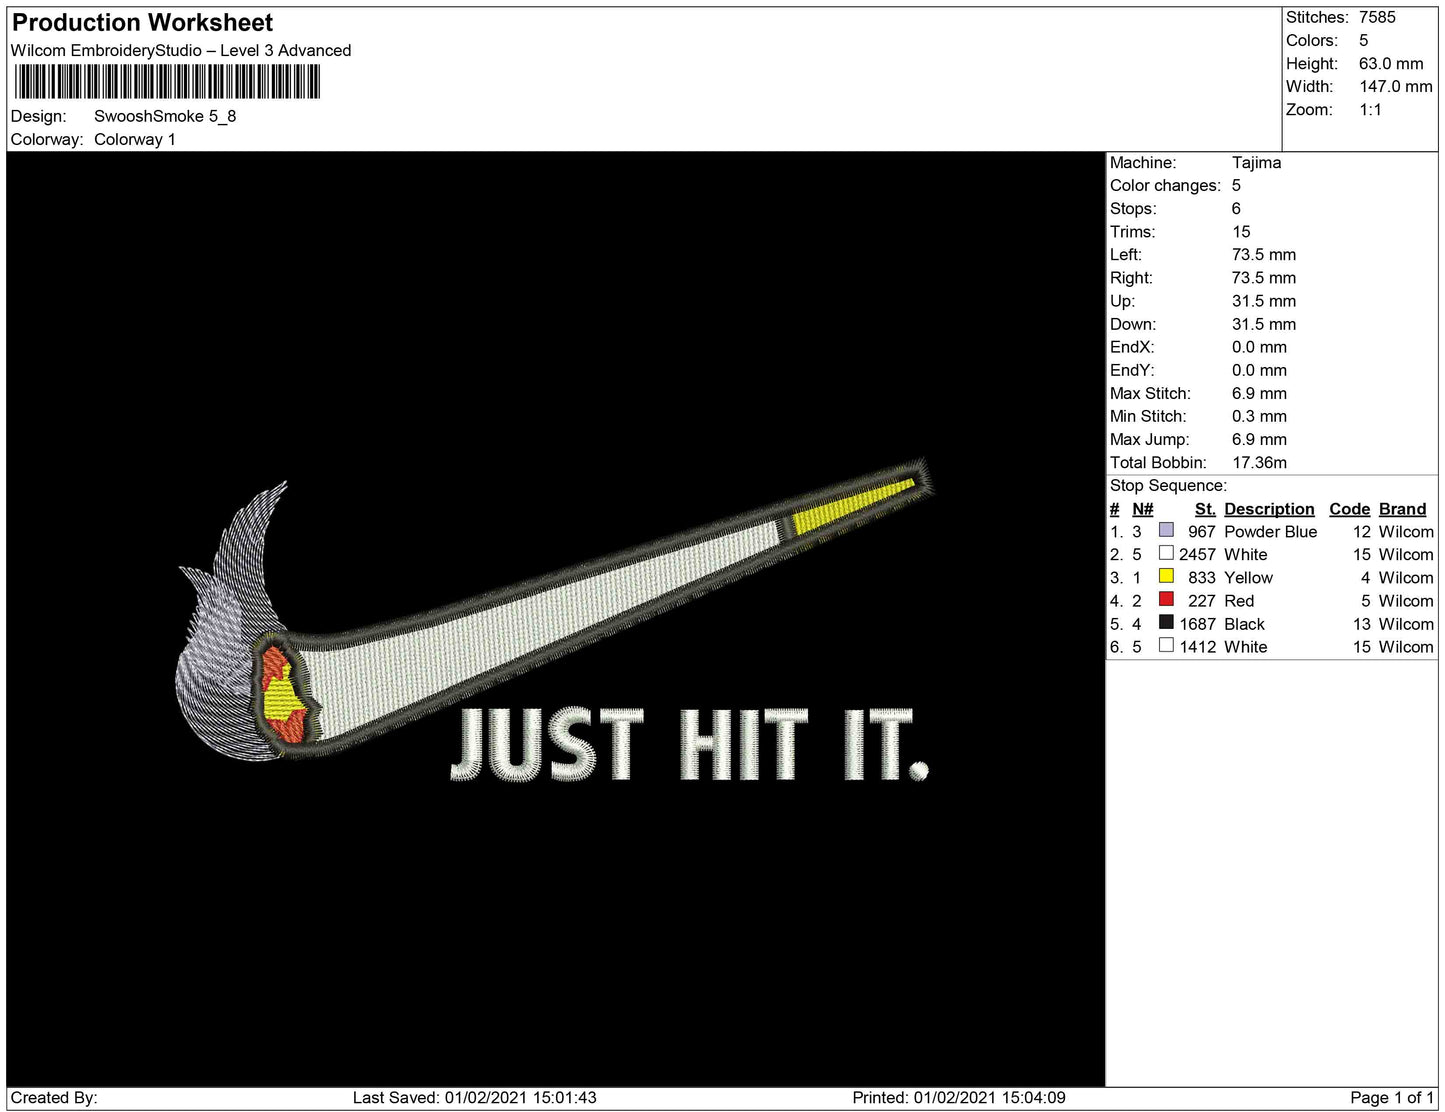This screenshot has height=1112, width=1445.
Task: Click the 'Yellow' description text
Action: [x=1248, y=577]
